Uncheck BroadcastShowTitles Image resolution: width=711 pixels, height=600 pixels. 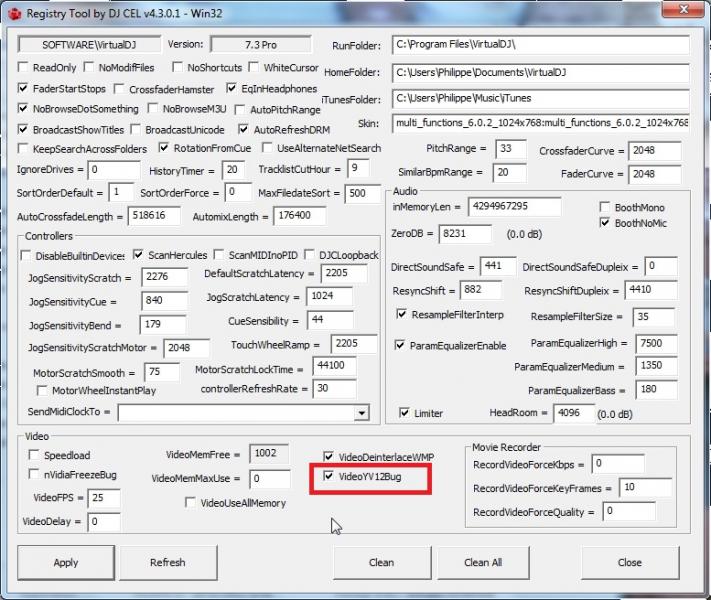[x=23, y=129]
